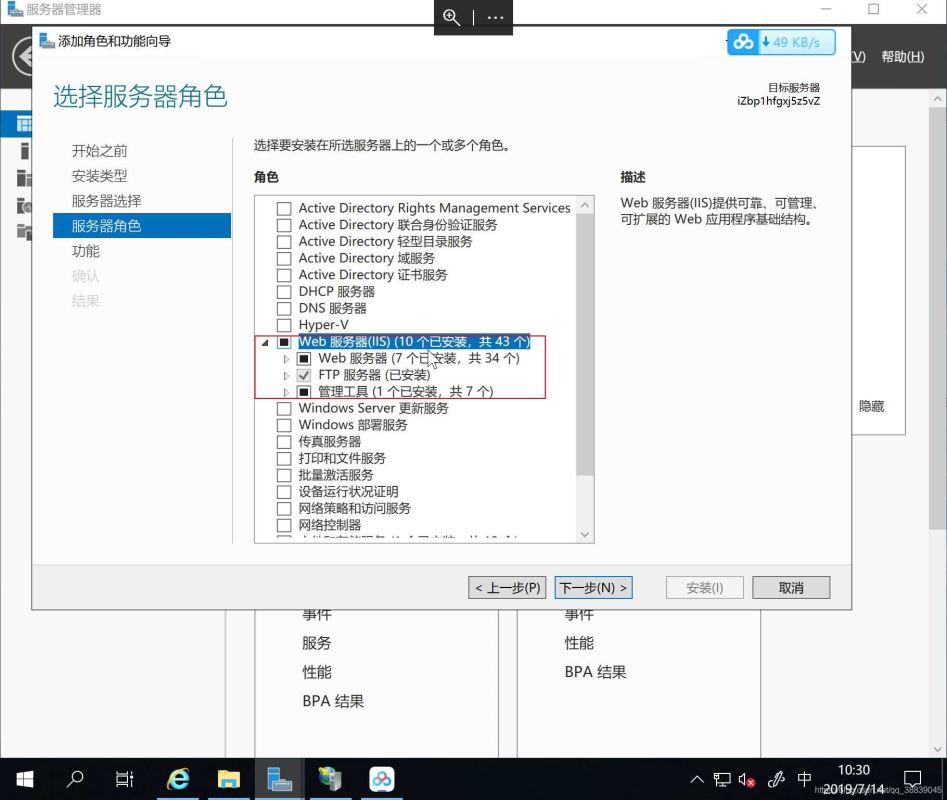The width and height of the screenshot is (947, 800).
Task: Click the roles list scrollbar thumb
Action: point(585,344)
